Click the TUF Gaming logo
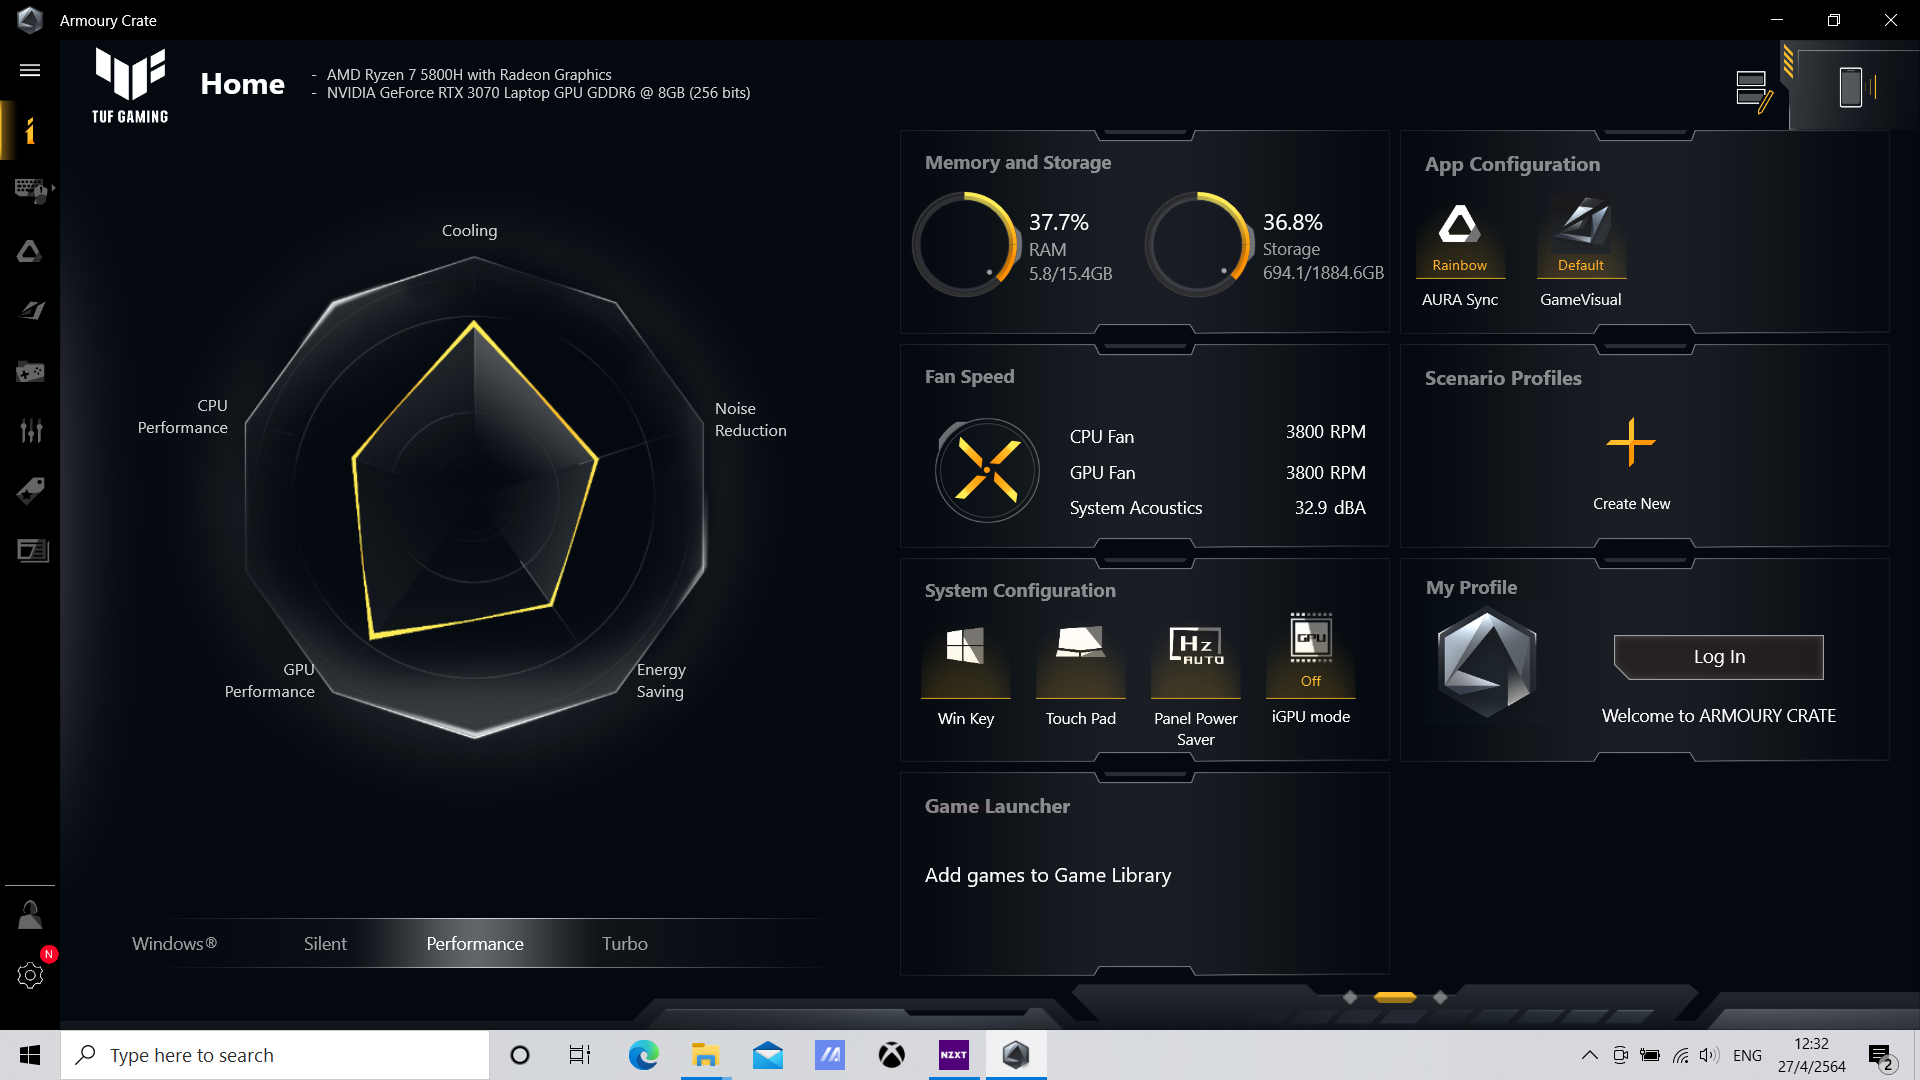Image resolution: width=1920 pixels, height=1080 pixels. [130, 86]
